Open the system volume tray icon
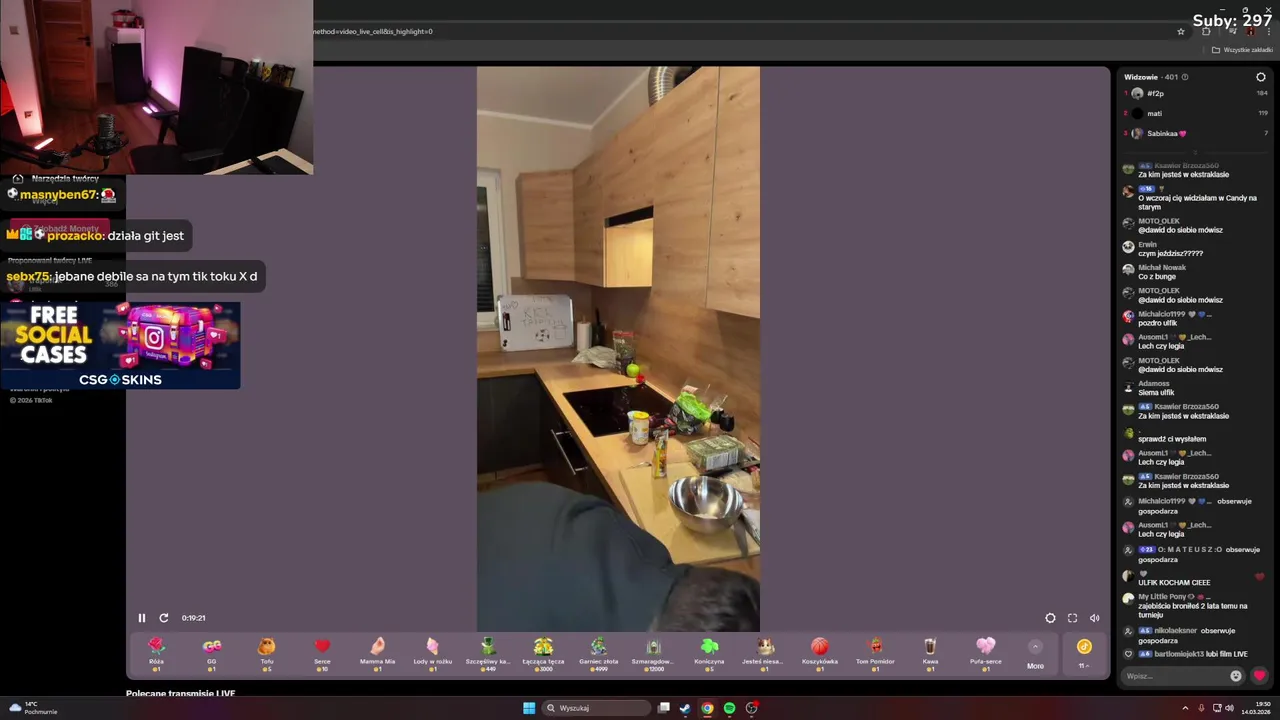The height and width of the screenshot is (720, 1280). [1229, 708]
